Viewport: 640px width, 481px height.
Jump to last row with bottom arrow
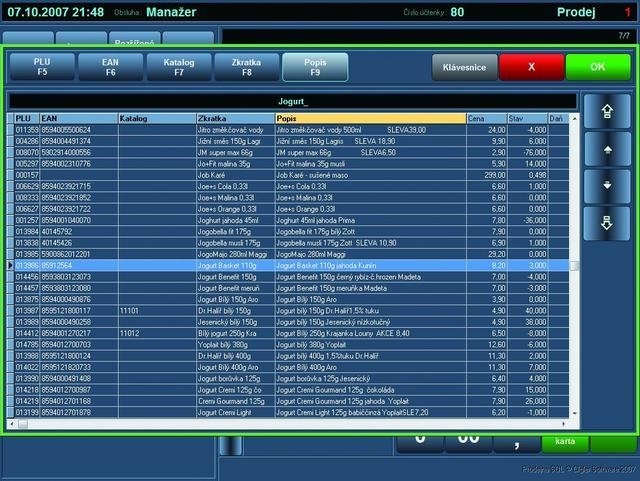pyautogui.click(x=606, y=222)
